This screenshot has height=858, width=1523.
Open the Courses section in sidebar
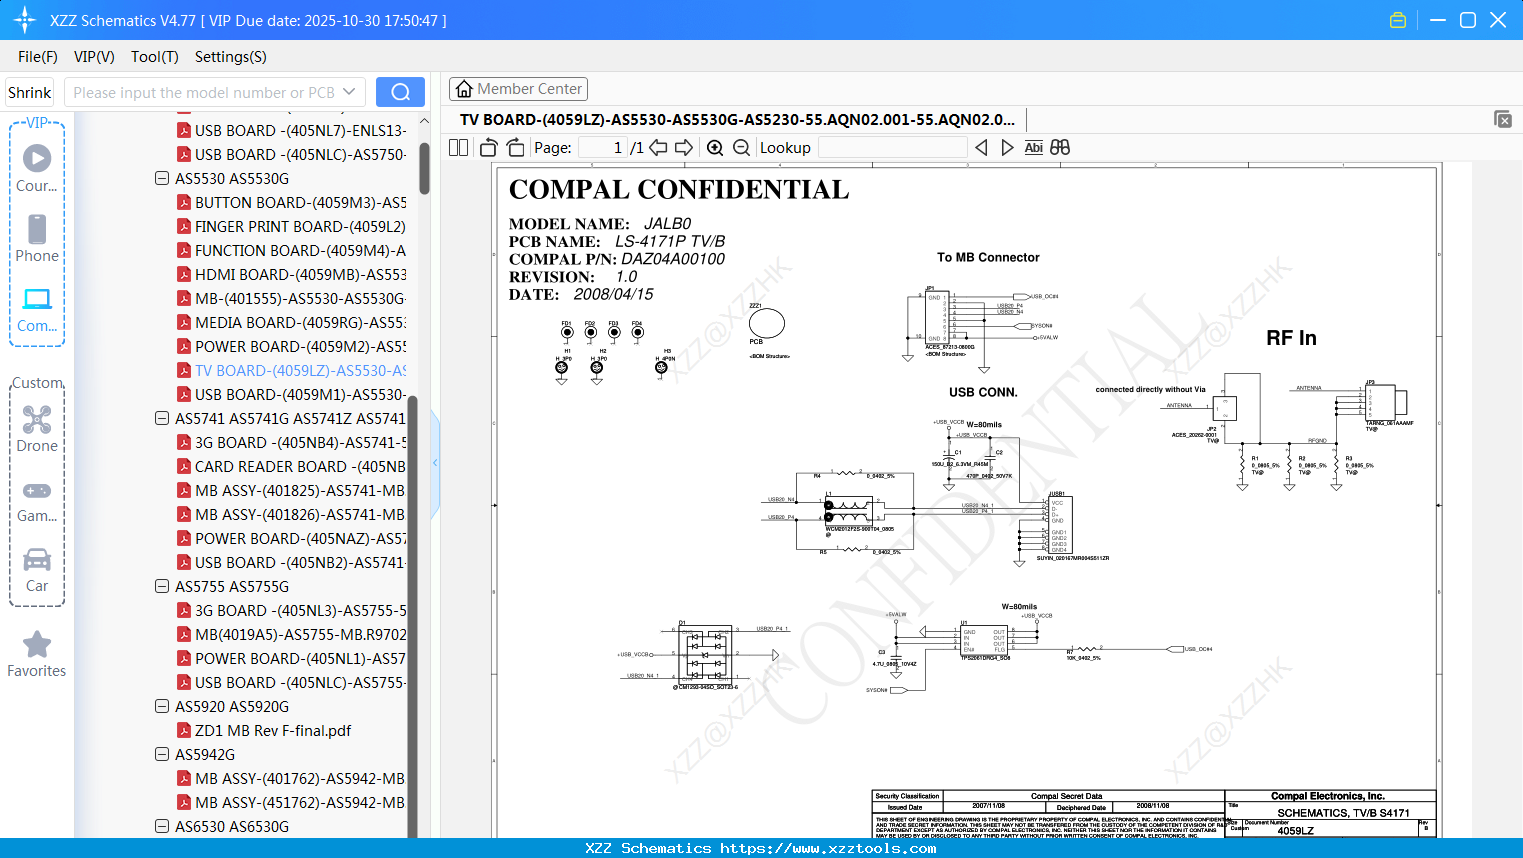pyautogui.click(x=37, y=168)
